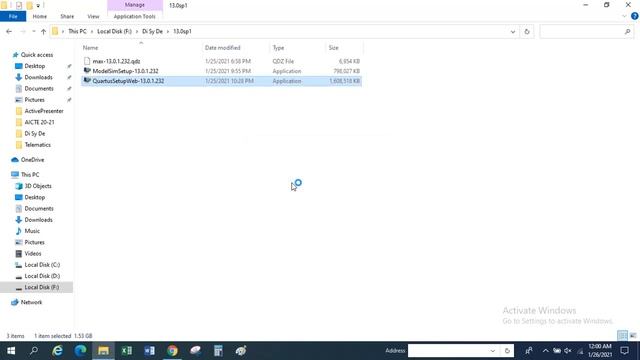The height and width of the screenshot is (360, 640).
Task: Expand the chevron after 'This PC' in path
Action: pos(92,31)
